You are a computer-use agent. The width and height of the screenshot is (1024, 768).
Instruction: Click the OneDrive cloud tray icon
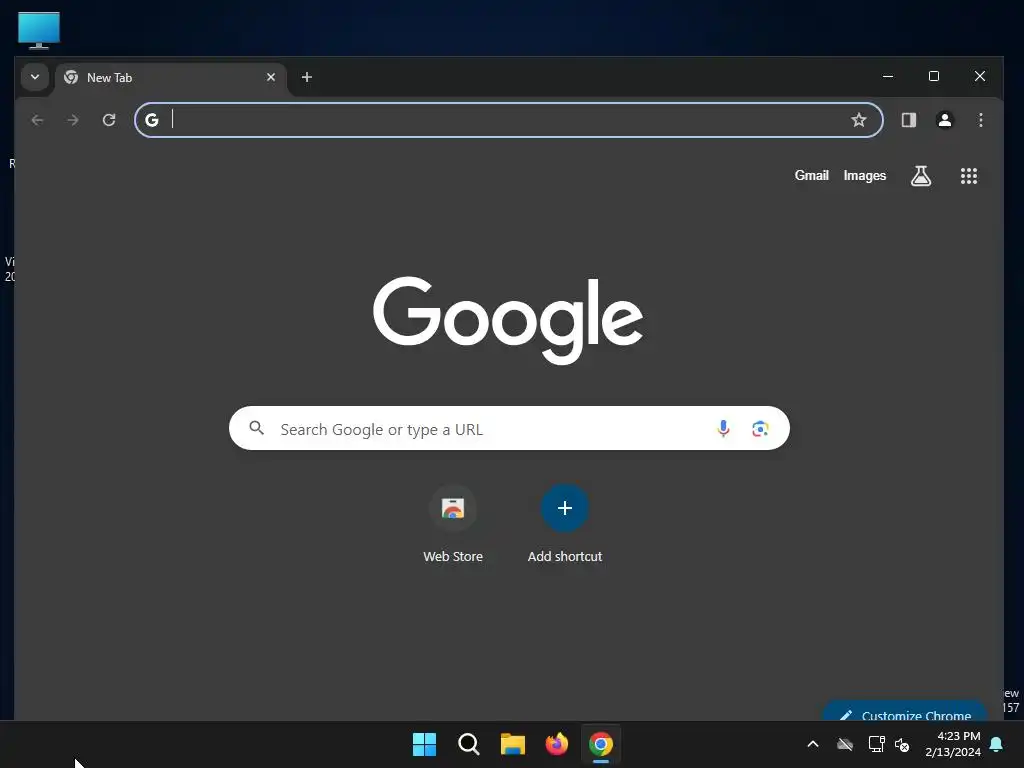[x=845, y=744]
